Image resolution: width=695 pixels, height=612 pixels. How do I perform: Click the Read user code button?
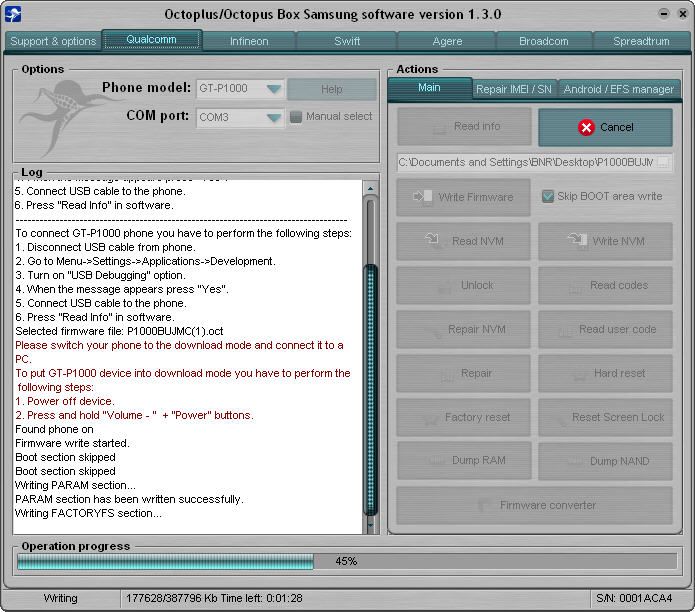[x=605, y=329]
